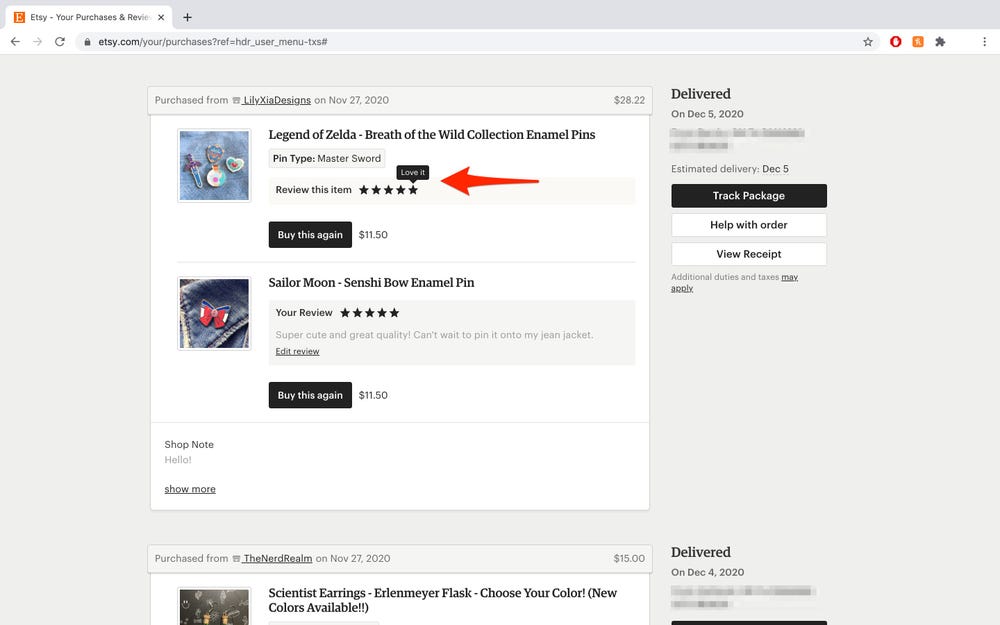Click the Help with order button
Image resolution: width=1000 pixels, height=625 pixels.
coord(749,225)
